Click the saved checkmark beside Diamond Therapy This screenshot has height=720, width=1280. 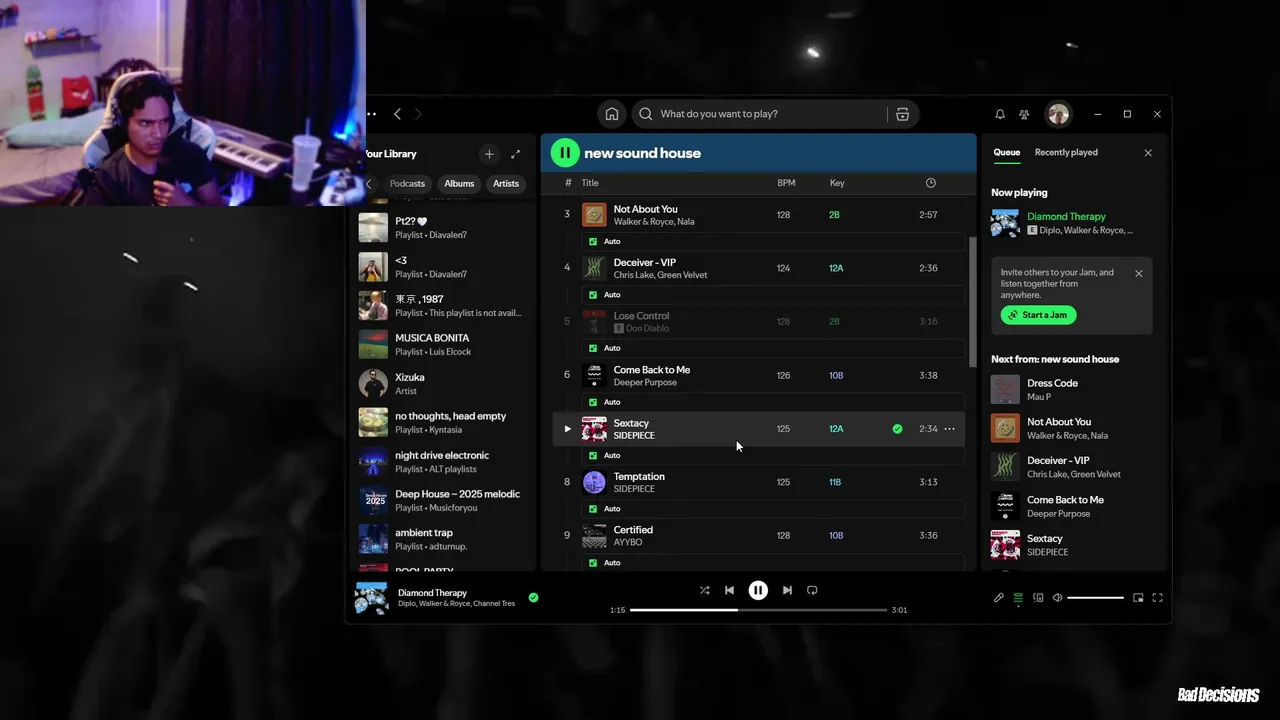pyautogui.click(x=533, y=598)
